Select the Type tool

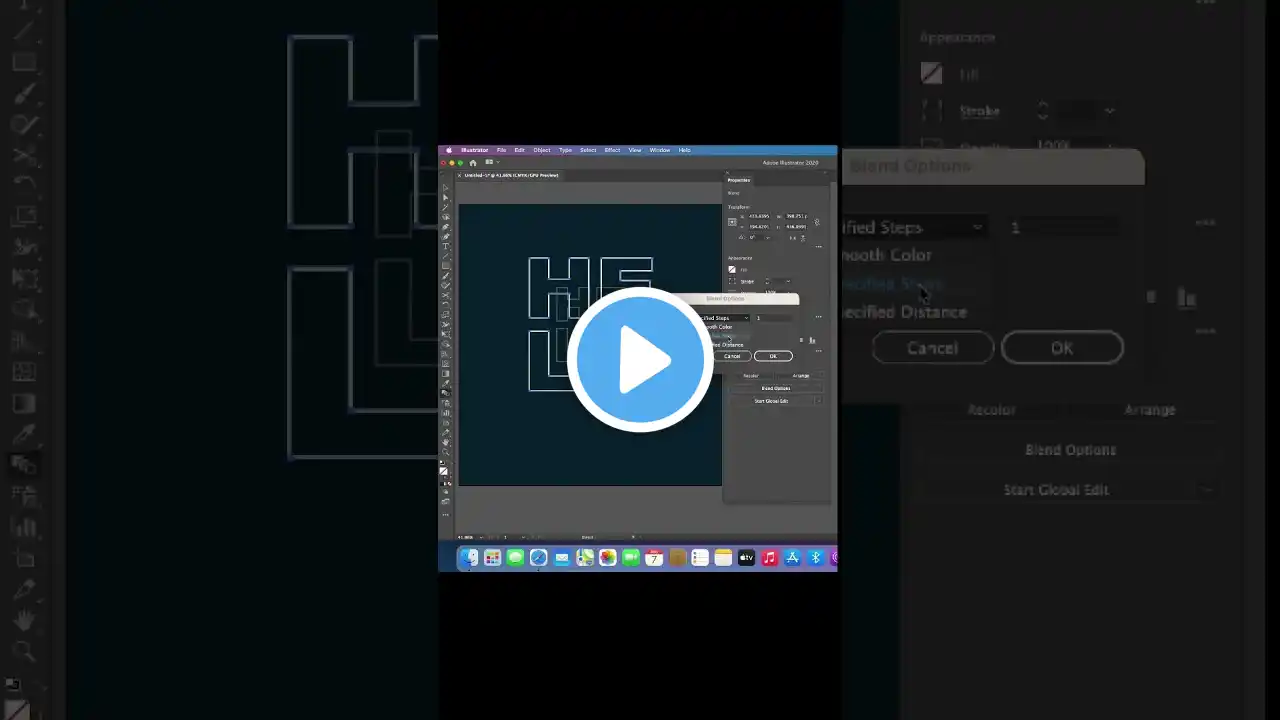pyautogui.click(x=446, y=246)
